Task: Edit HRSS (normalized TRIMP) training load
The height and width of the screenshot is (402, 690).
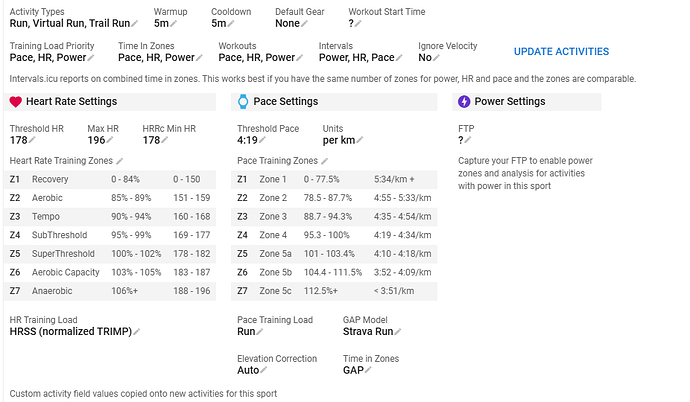Action: pos(136,332)
